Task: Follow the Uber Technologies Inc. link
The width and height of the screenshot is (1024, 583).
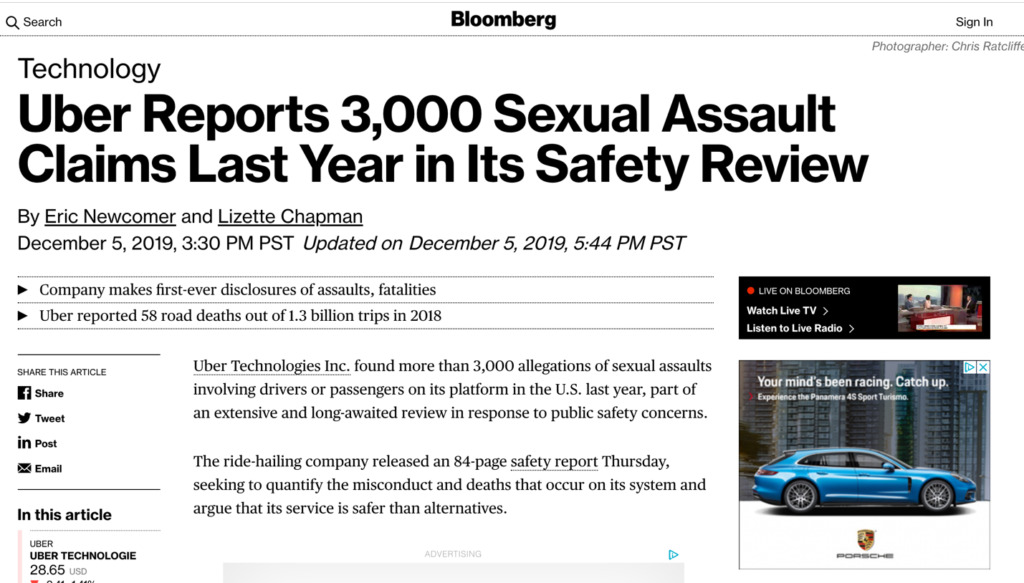Action: click(x=270, y=365)
